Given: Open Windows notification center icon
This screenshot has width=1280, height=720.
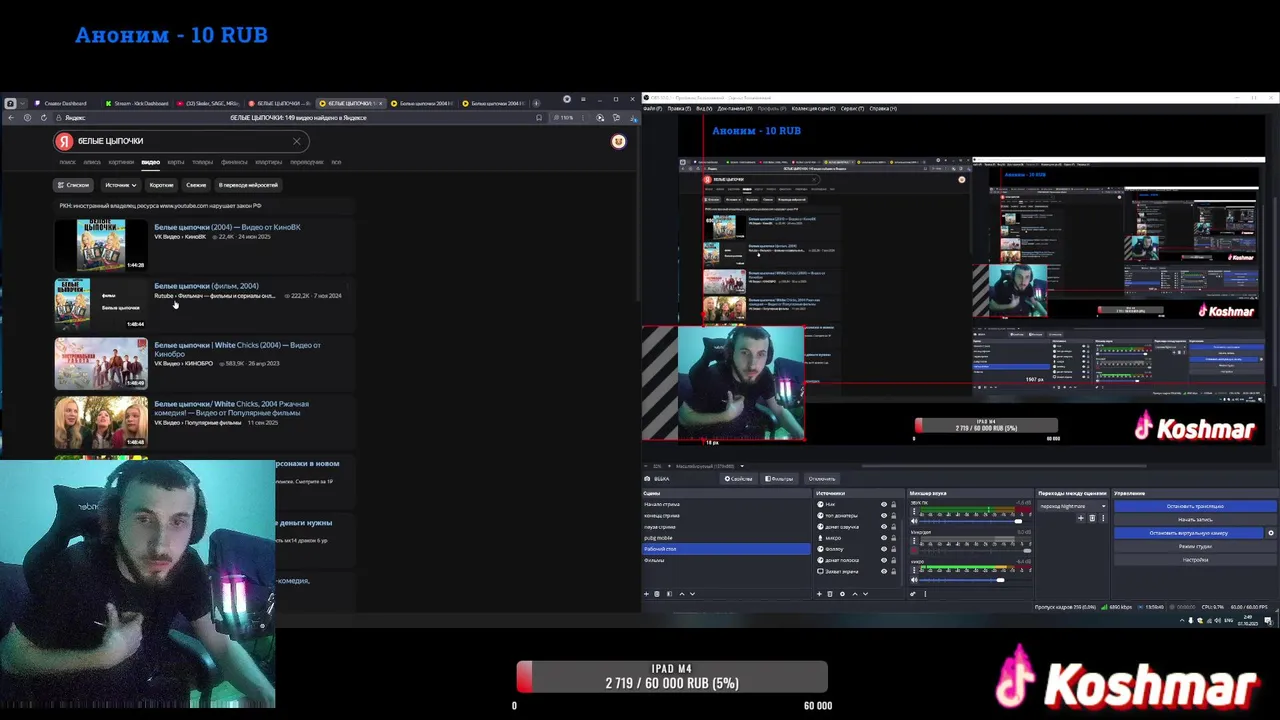Looking at the screenshot, I should [1269, 621].
